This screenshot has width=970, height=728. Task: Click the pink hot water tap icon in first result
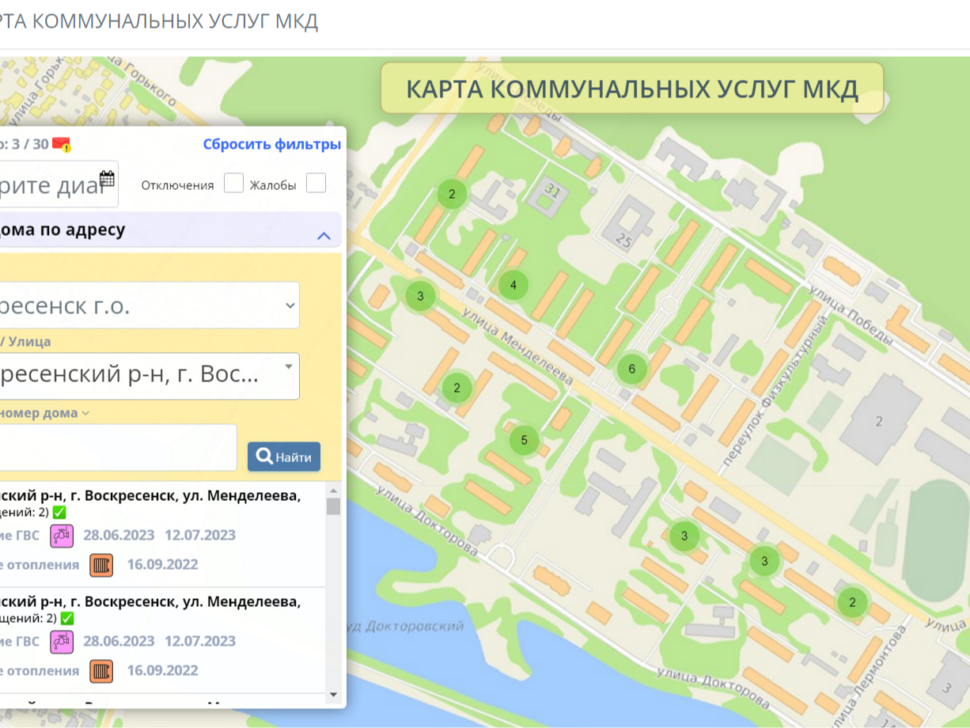click(62, 535)
